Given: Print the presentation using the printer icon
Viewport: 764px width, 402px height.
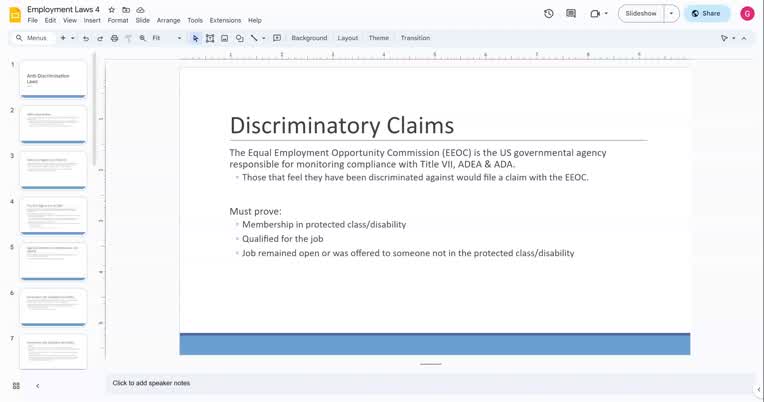Looking at the screenshot, I should pyautogui.click(x=114, y=38).
